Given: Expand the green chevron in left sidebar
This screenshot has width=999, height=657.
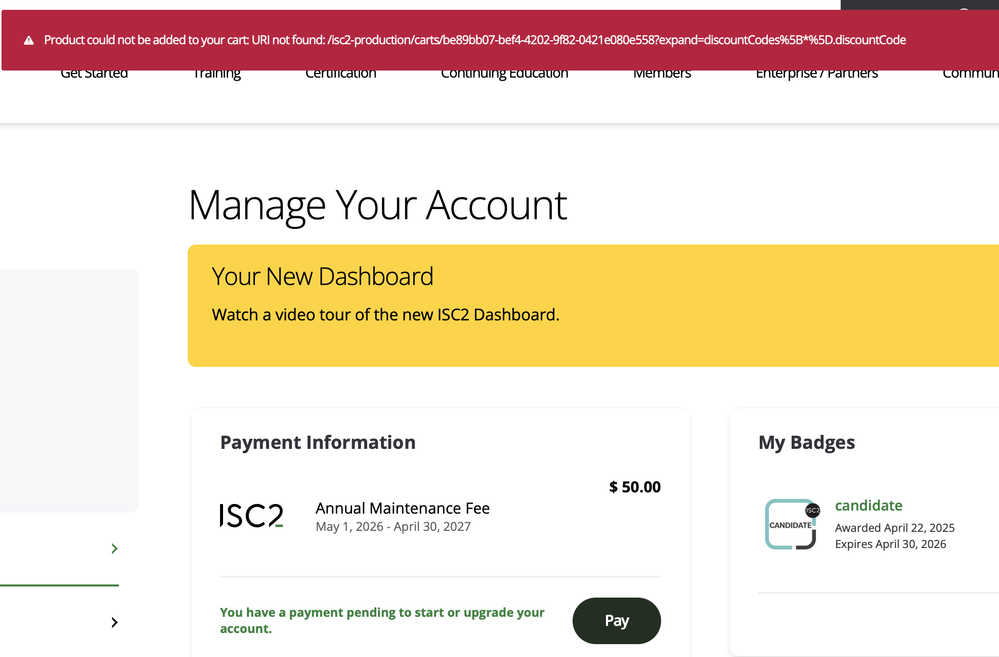Looking at the screenshot, I should [114, 548].
